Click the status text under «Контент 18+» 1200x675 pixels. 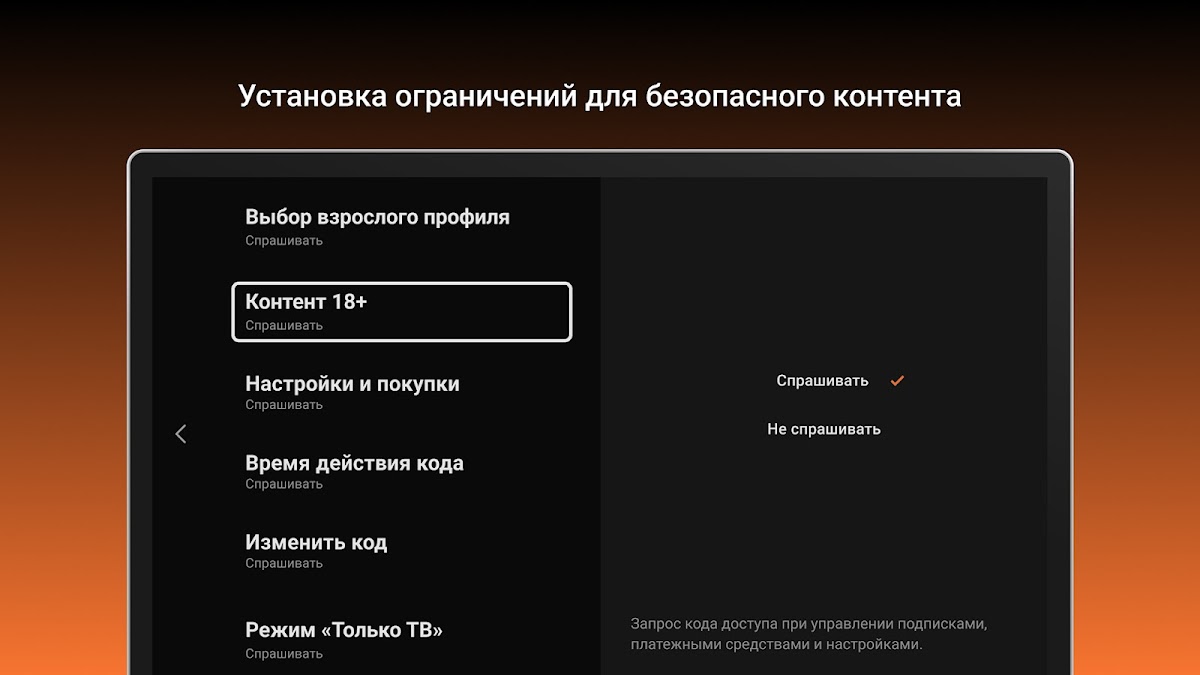(x=284, y=326)
